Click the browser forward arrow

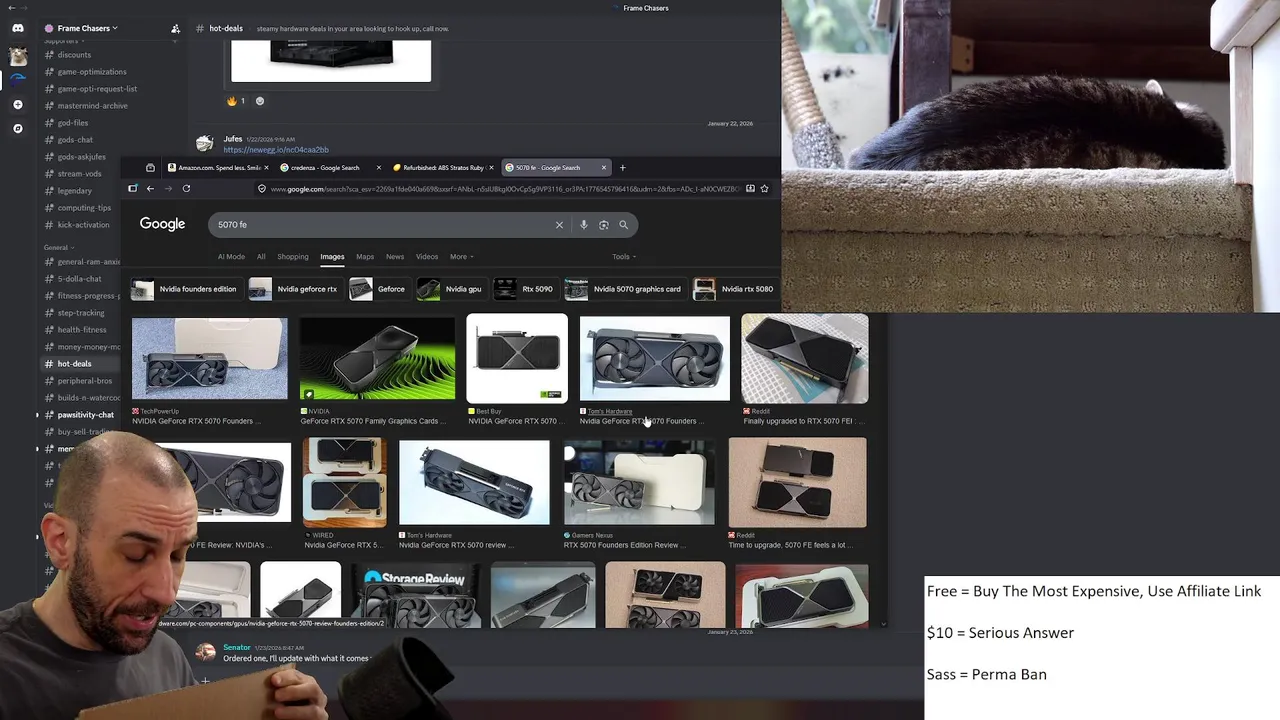click(x=168, y=188)
